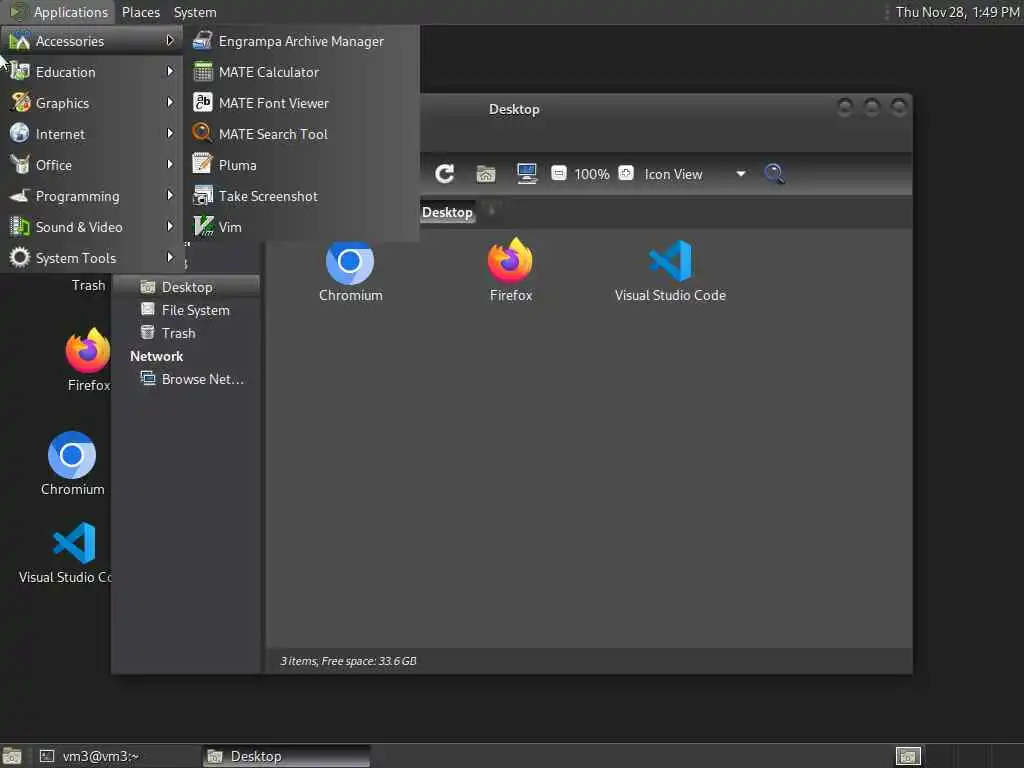This screenshot has height=768, width=1024.
Task: Open the Pluma text editor
Action: click(x=301, y=165)
